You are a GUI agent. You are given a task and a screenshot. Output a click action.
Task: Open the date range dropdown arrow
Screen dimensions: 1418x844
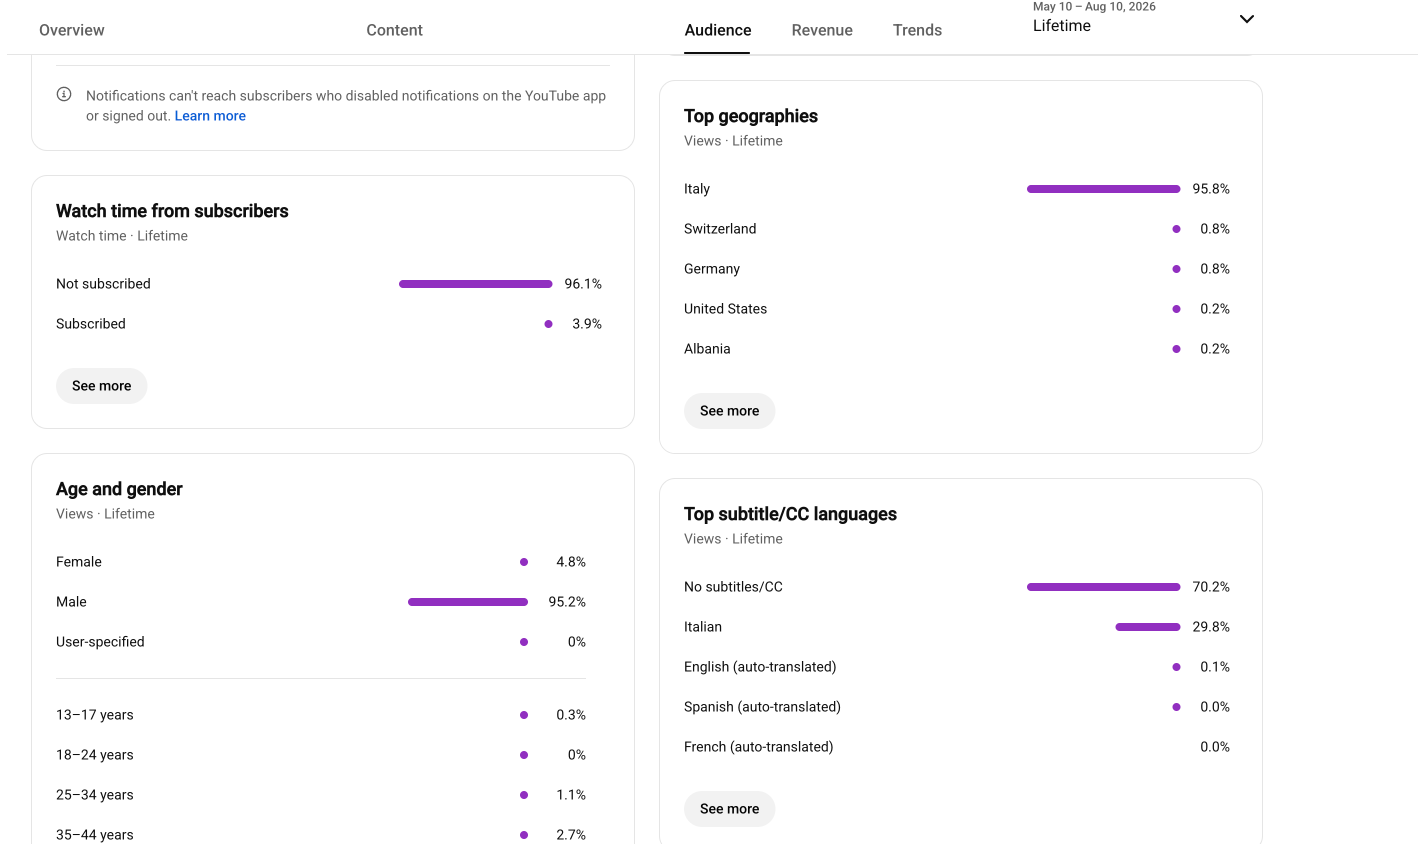[1246, 19]
